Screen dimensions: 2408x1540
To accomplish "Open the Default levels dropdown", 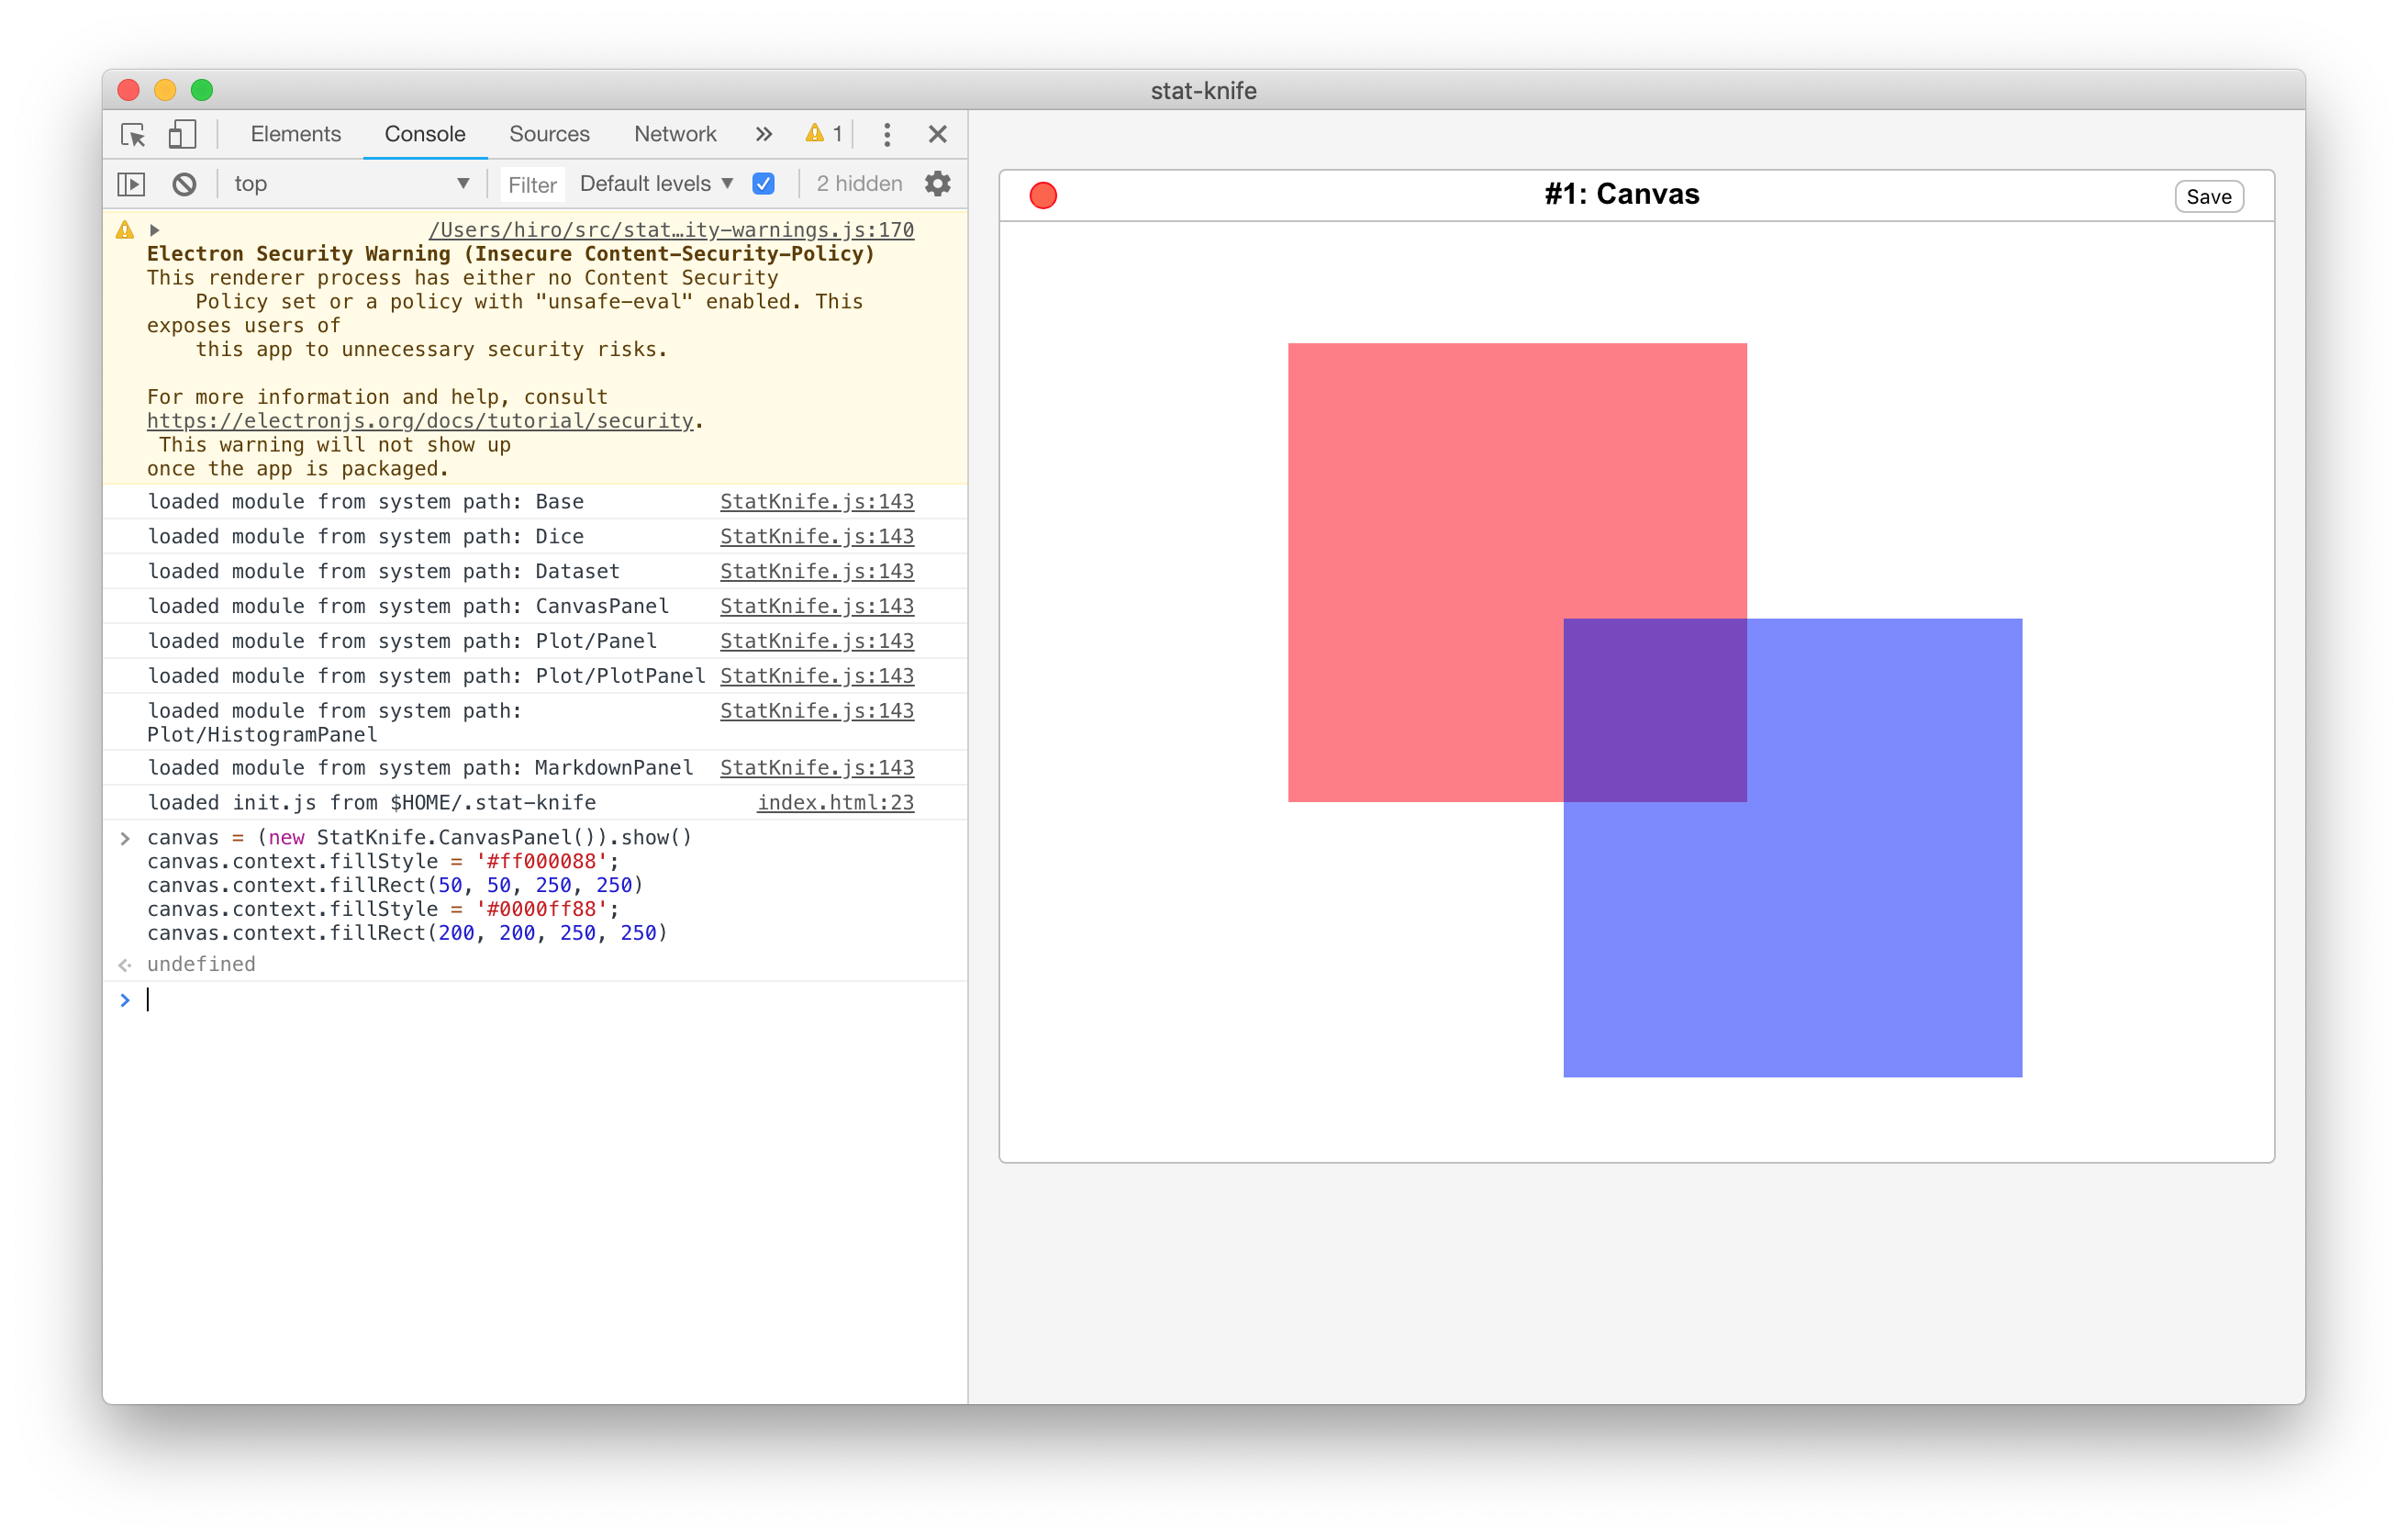I will (656, 184).
